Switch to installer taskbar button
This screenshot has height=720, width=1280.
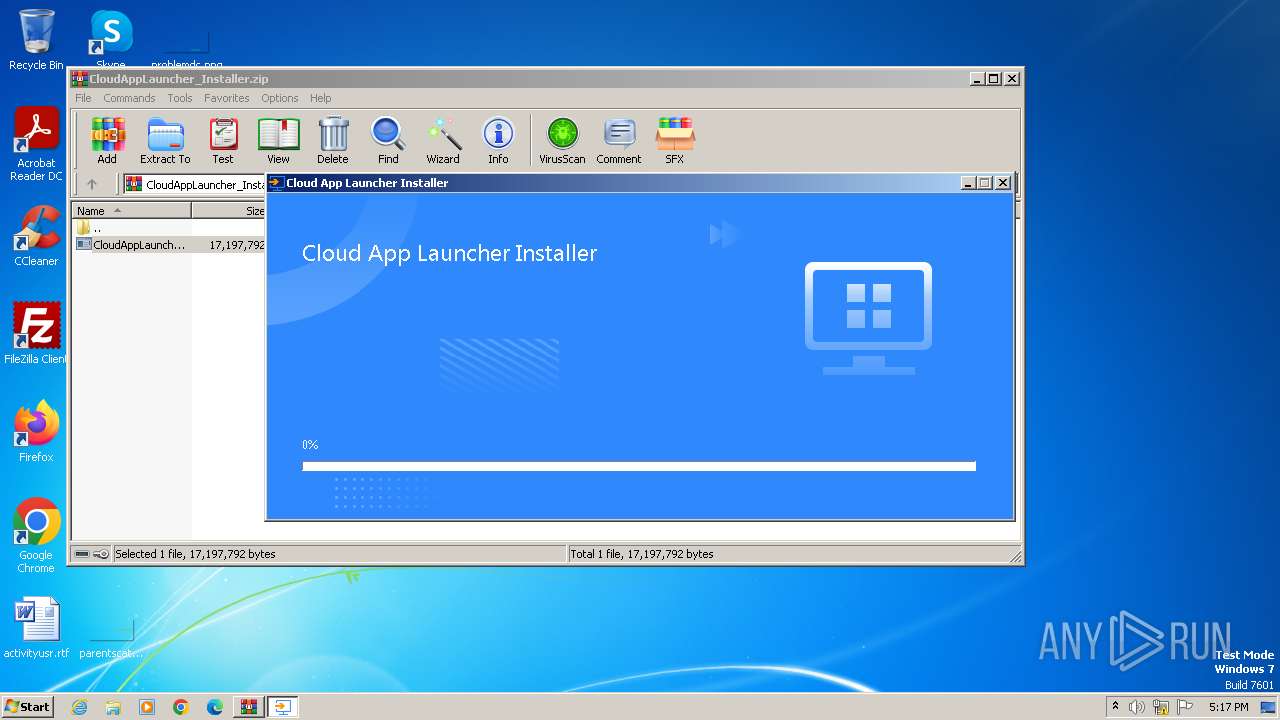pyautogui.click(x=282, y=707)
